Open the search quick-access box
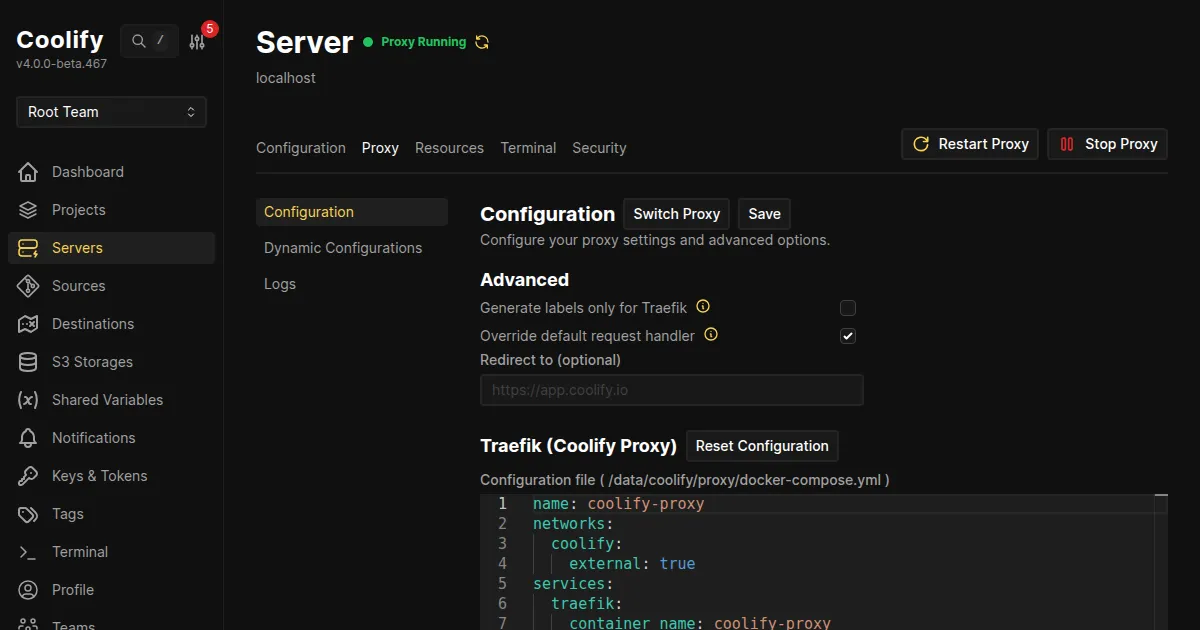 (x=149, y=41)
